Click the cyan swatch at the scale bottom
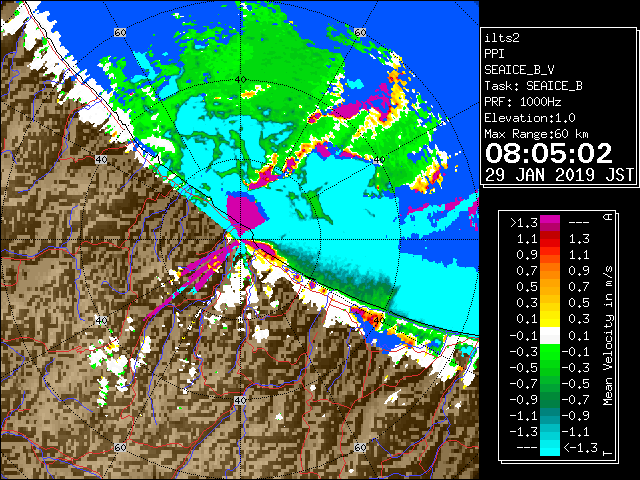The width and height of the screenshot is (640, 480). (550, 447)
